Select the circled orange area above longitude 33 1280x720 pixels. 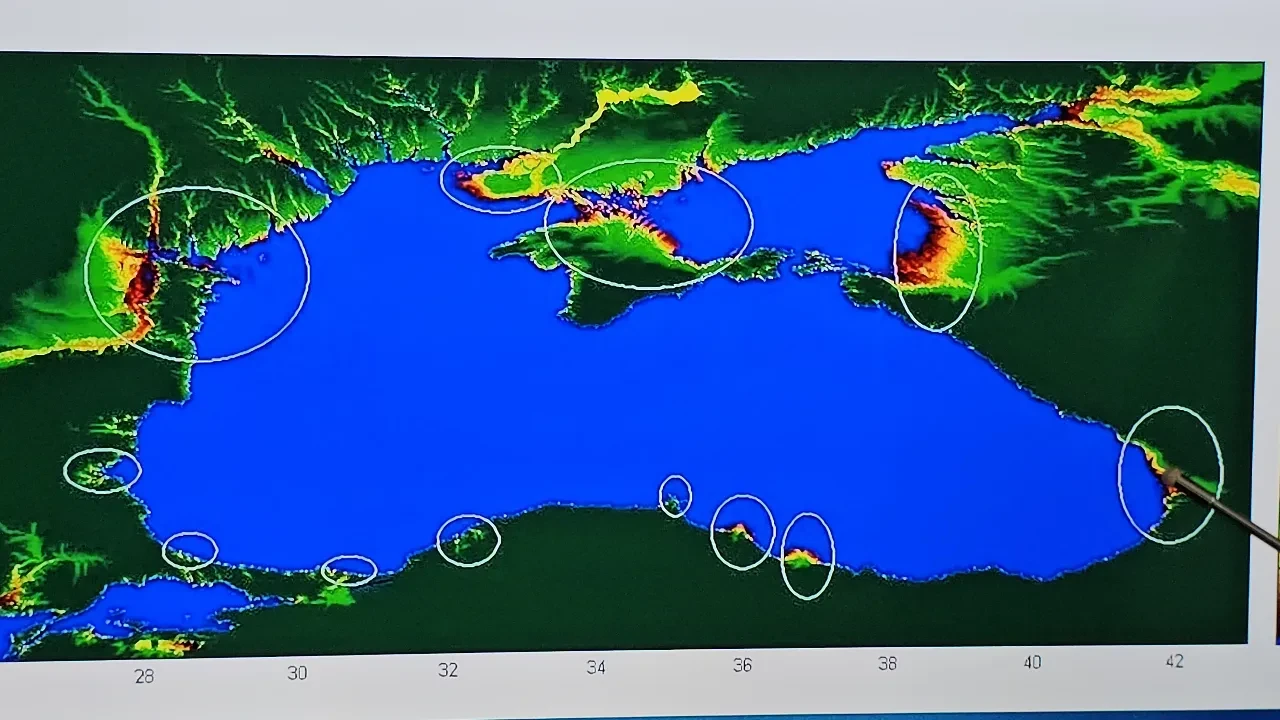(500, 180)
